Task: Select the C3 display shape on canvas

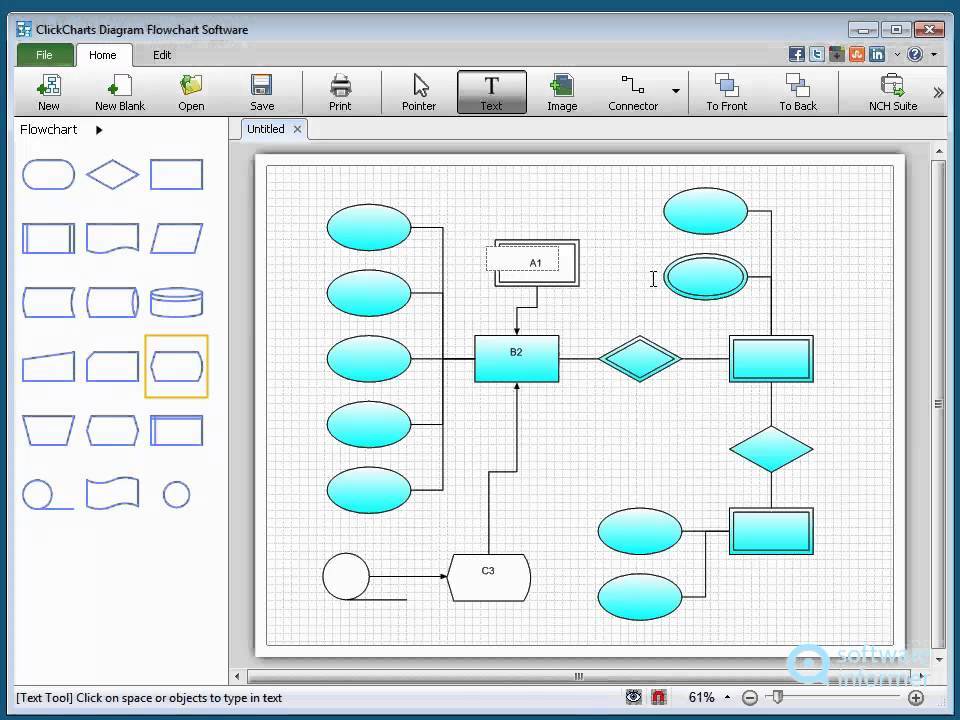Action: (x=489, y=577)
